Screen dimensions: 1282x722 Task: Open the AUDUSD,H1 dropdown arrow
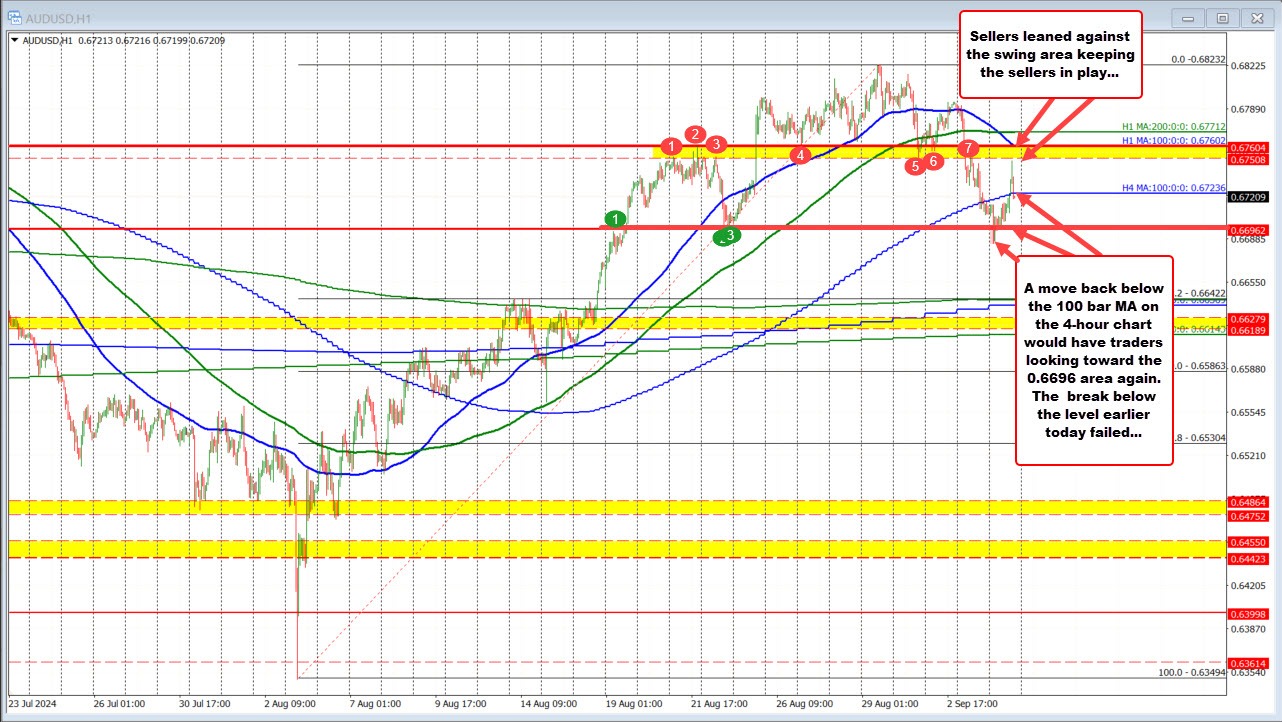tap(14, 40)
